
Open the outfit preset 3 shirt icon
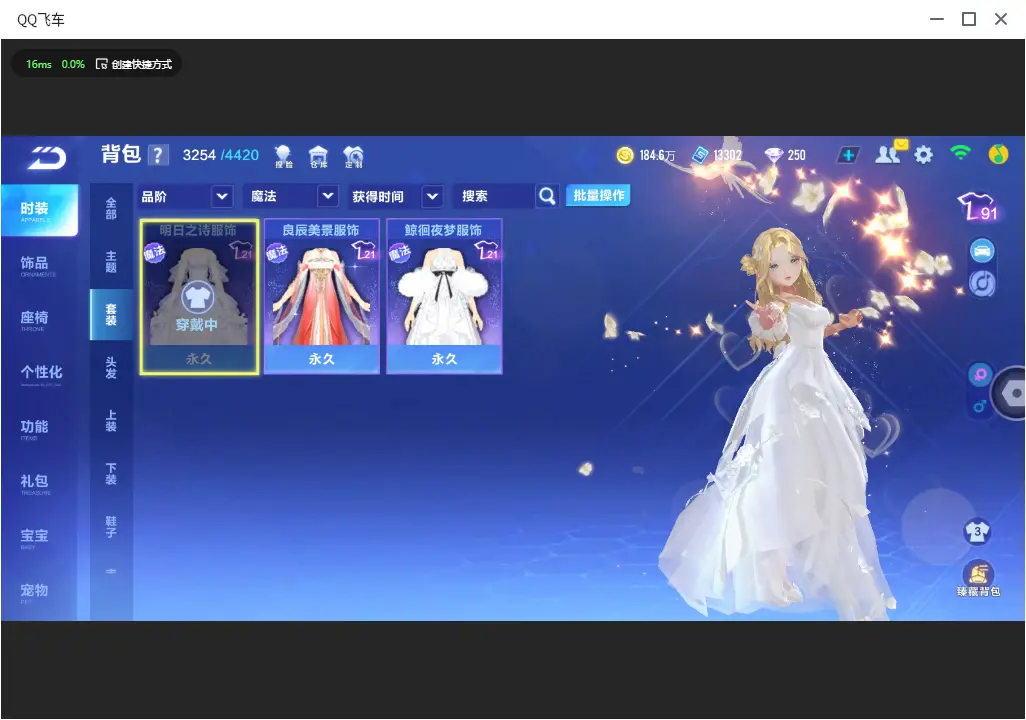tap(977, 531)
